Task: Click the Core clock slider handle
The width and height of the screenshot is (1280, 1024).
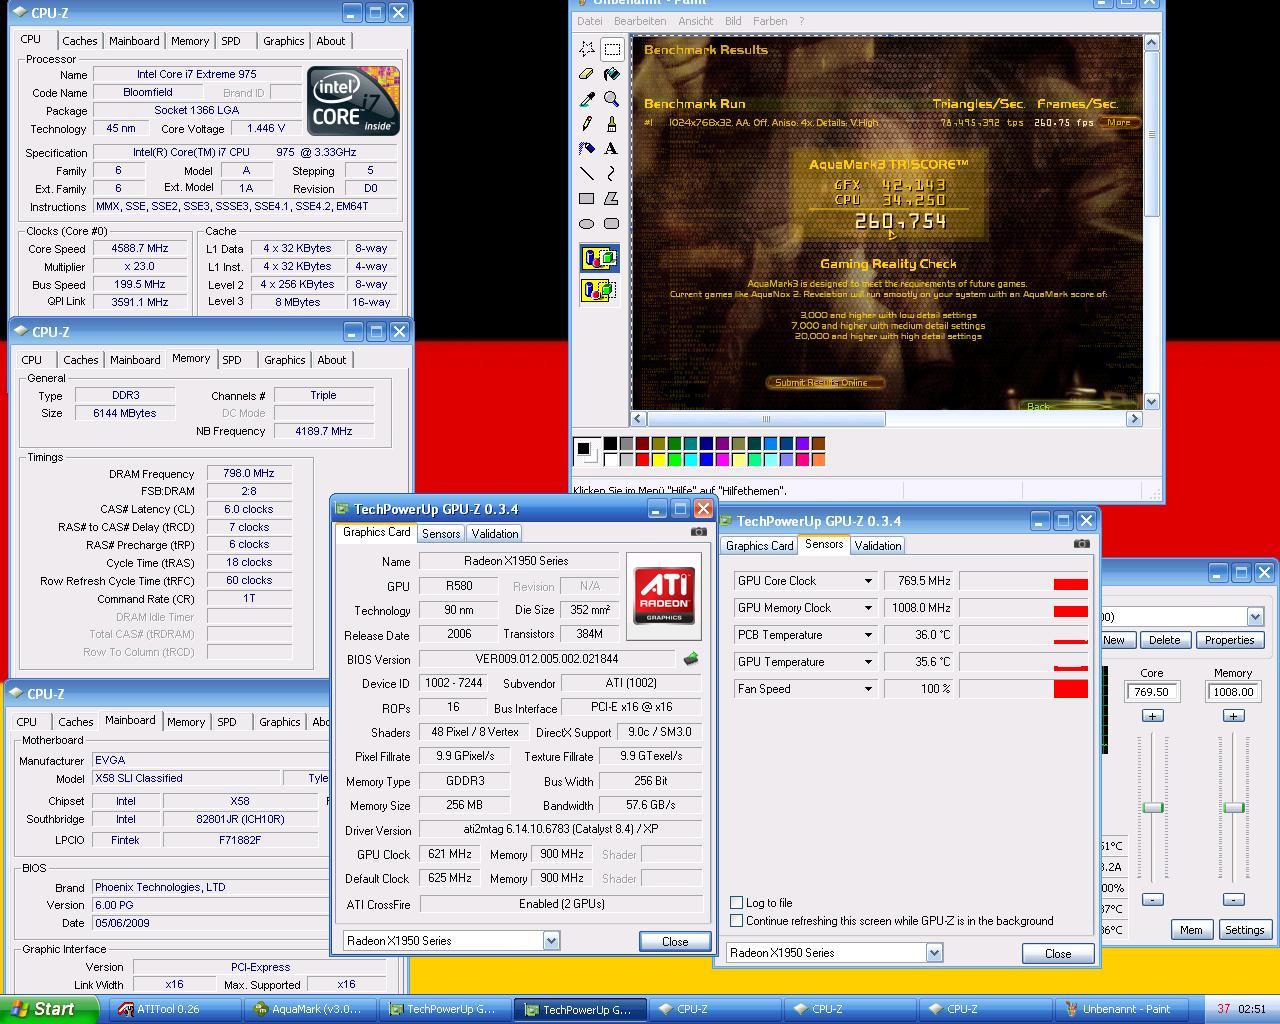Action: click(x=1153, y=807)
